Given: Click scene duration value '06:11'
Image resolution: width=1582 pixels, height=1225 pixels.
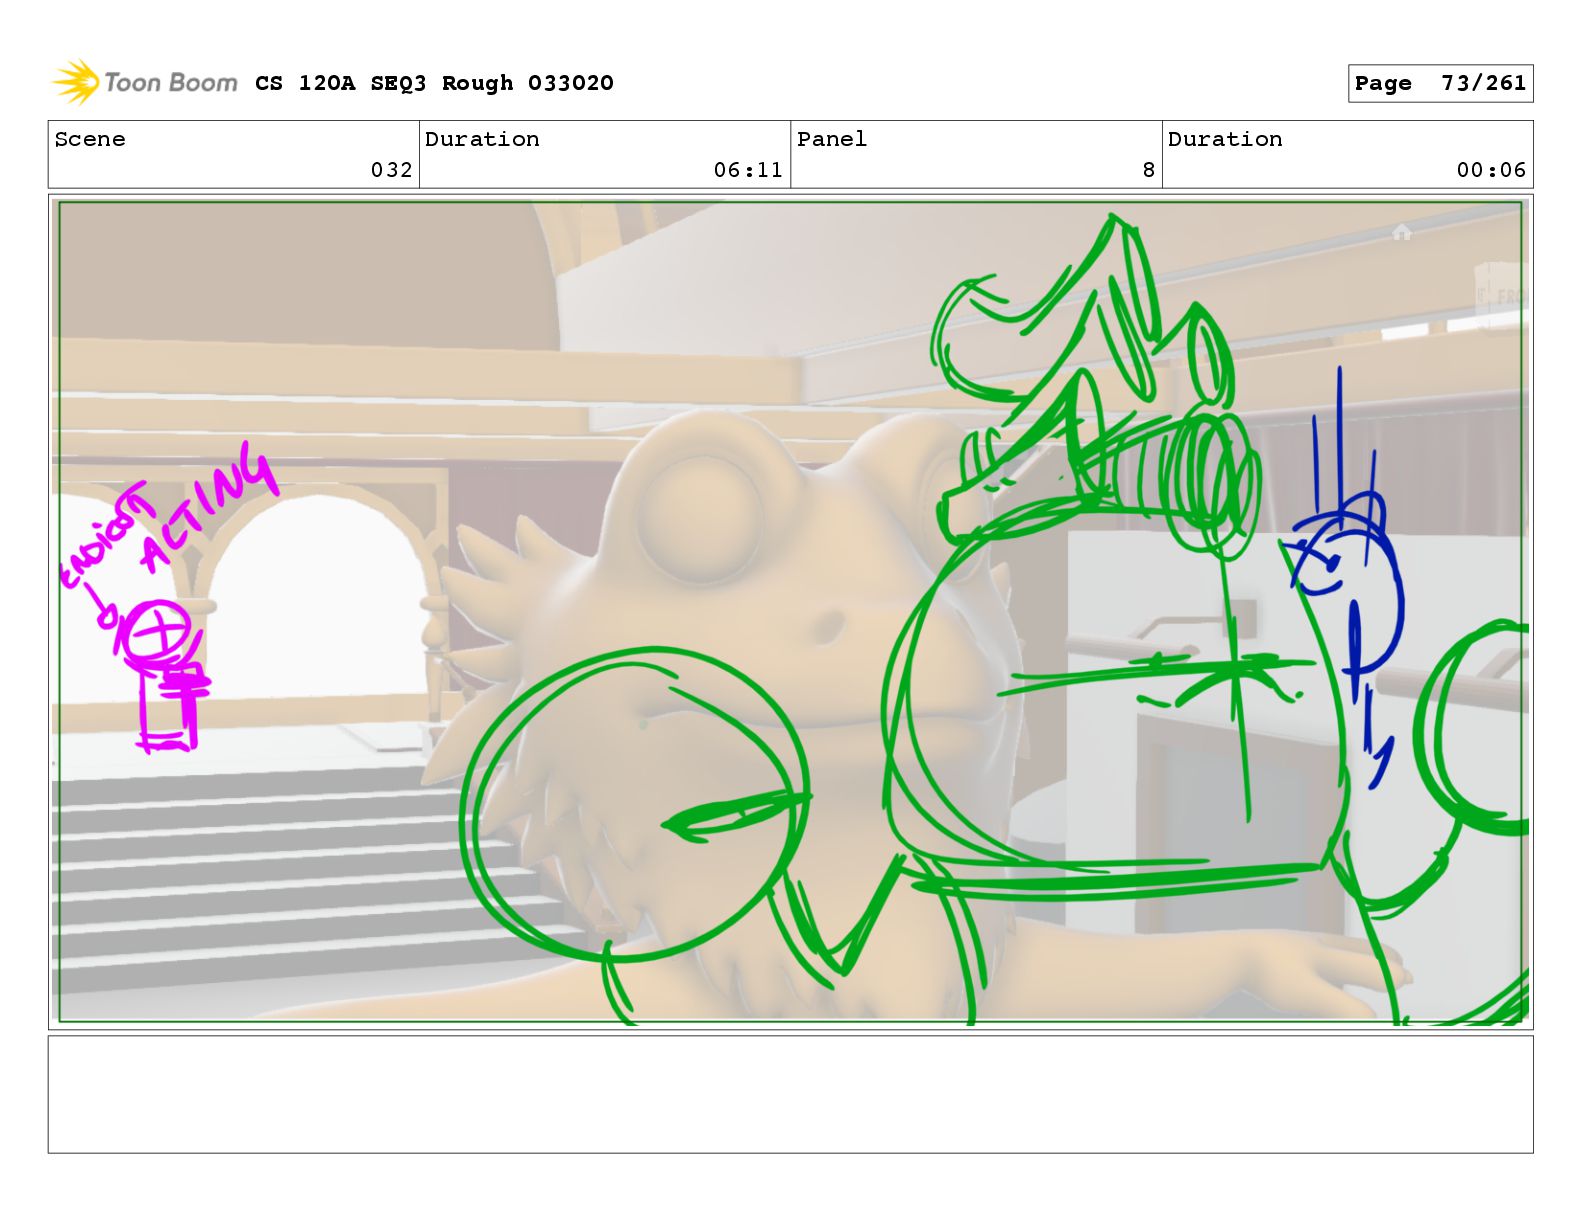Looking at the screenshot, I should point(748,170).
